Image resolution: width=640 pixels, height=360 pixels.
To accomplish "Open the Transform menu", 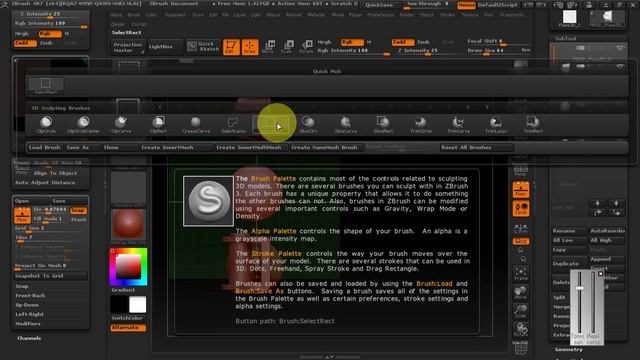I will [511, 15].
